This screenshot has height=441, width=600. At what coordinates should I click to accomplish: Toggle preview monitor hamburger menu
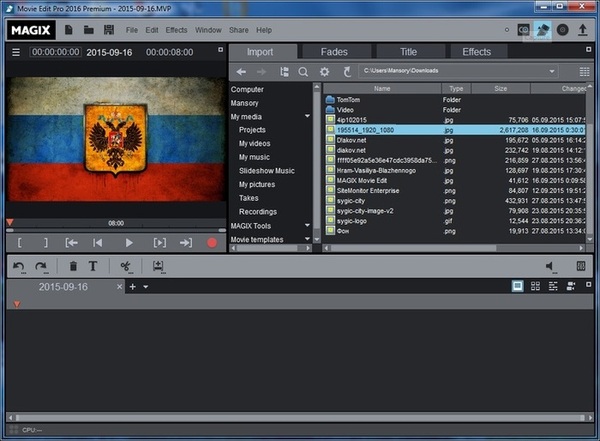[x=15, y=52]
